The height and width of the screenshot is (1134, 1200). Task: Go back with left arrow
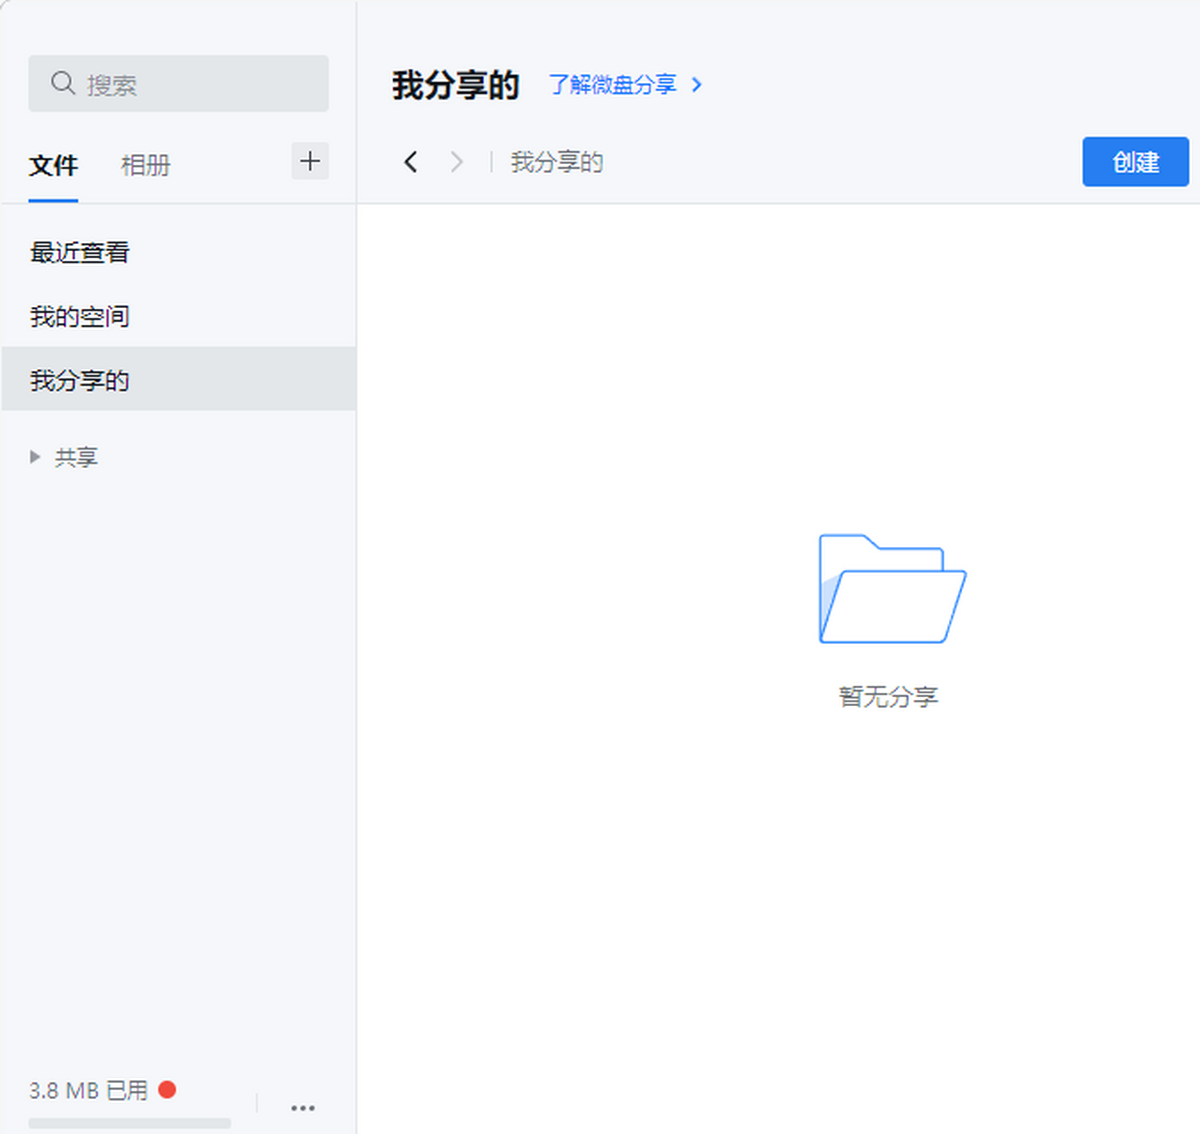410,162
